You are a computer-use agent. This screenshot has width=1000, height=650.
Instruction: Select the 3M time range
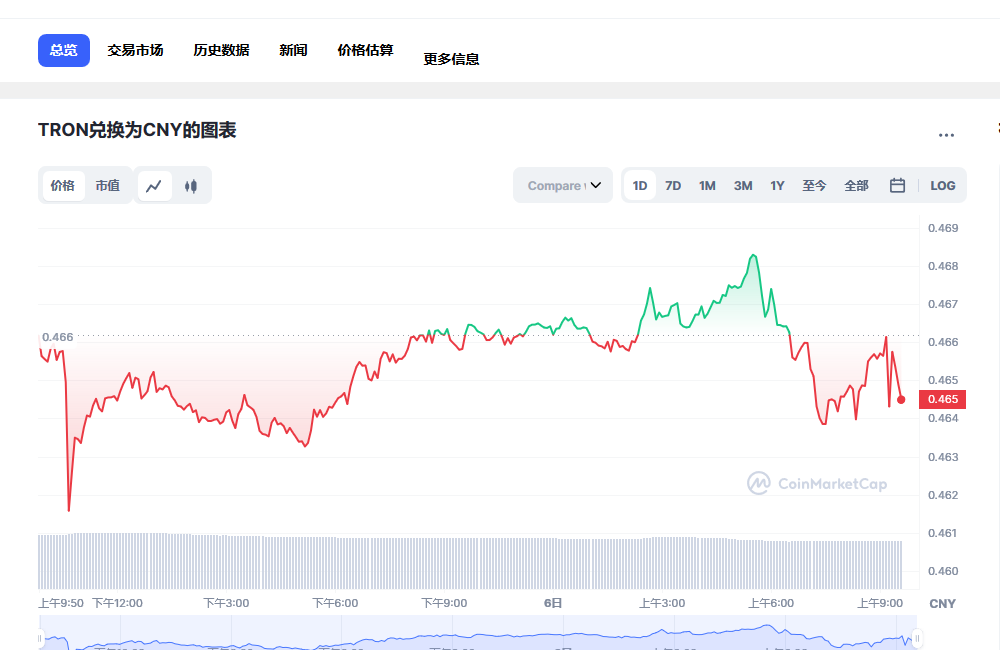[x=743, y=186]
